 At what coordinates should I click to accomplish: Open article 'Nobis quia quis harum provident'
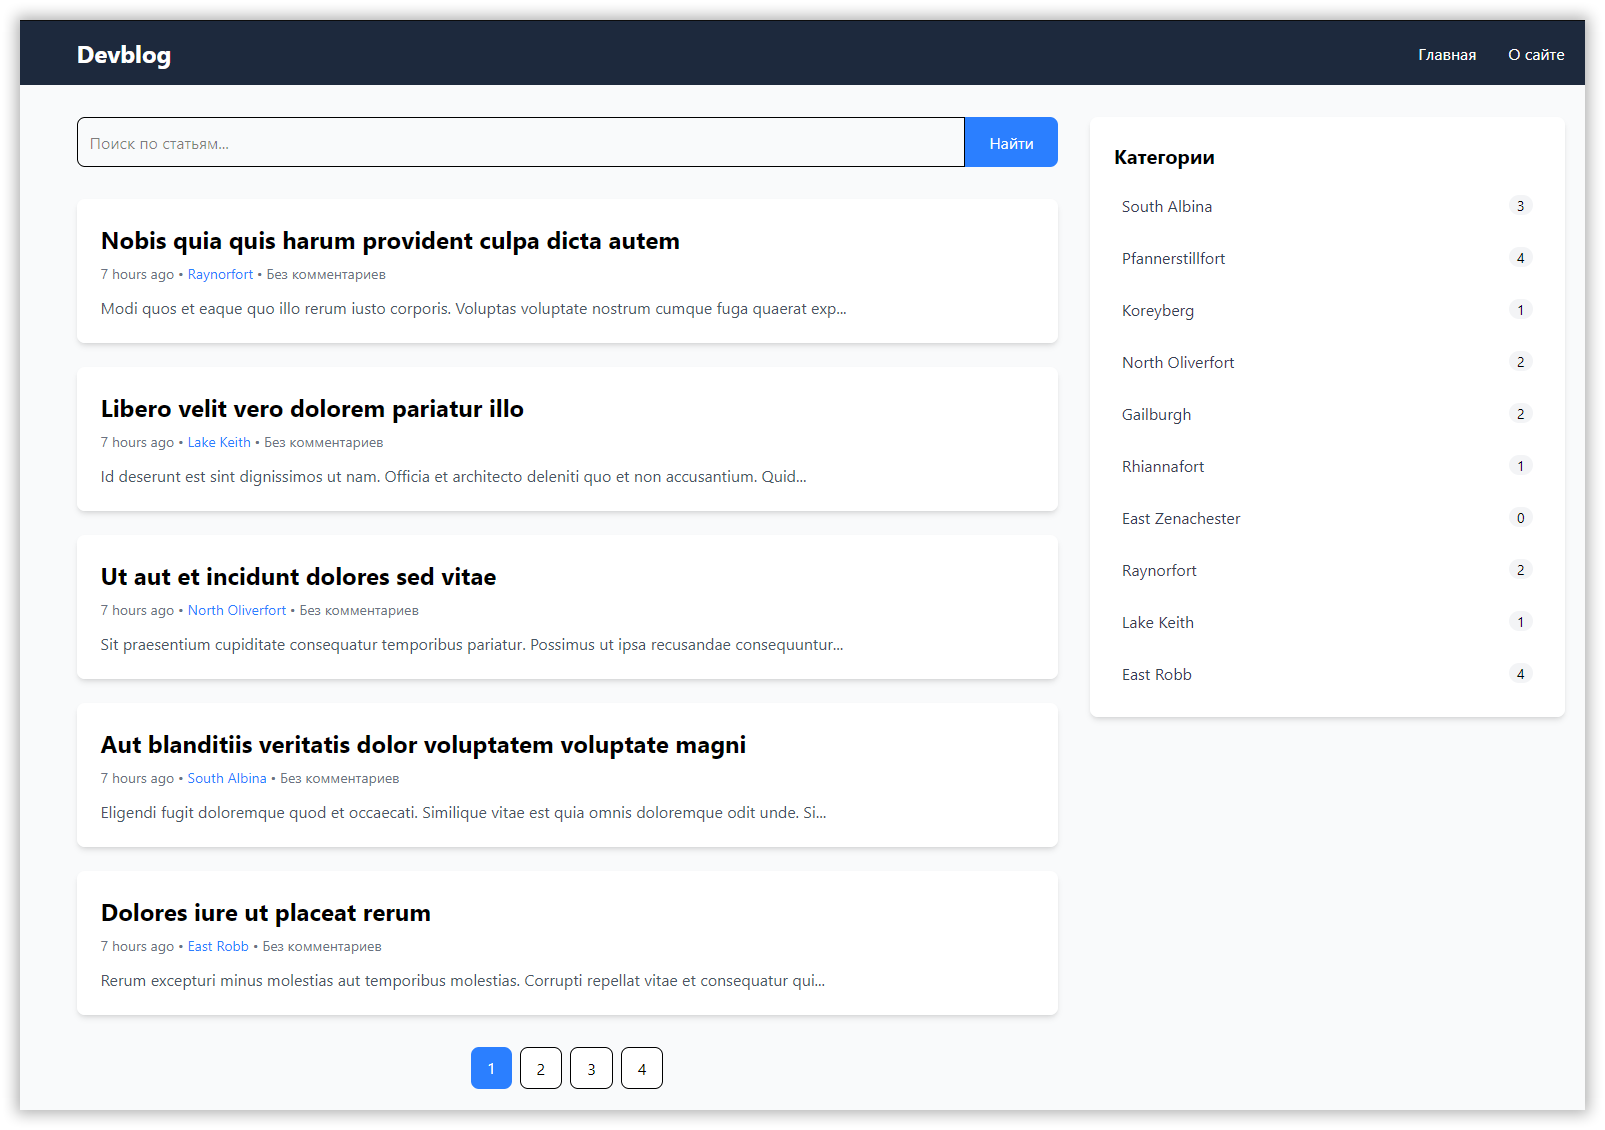point(390,241)
